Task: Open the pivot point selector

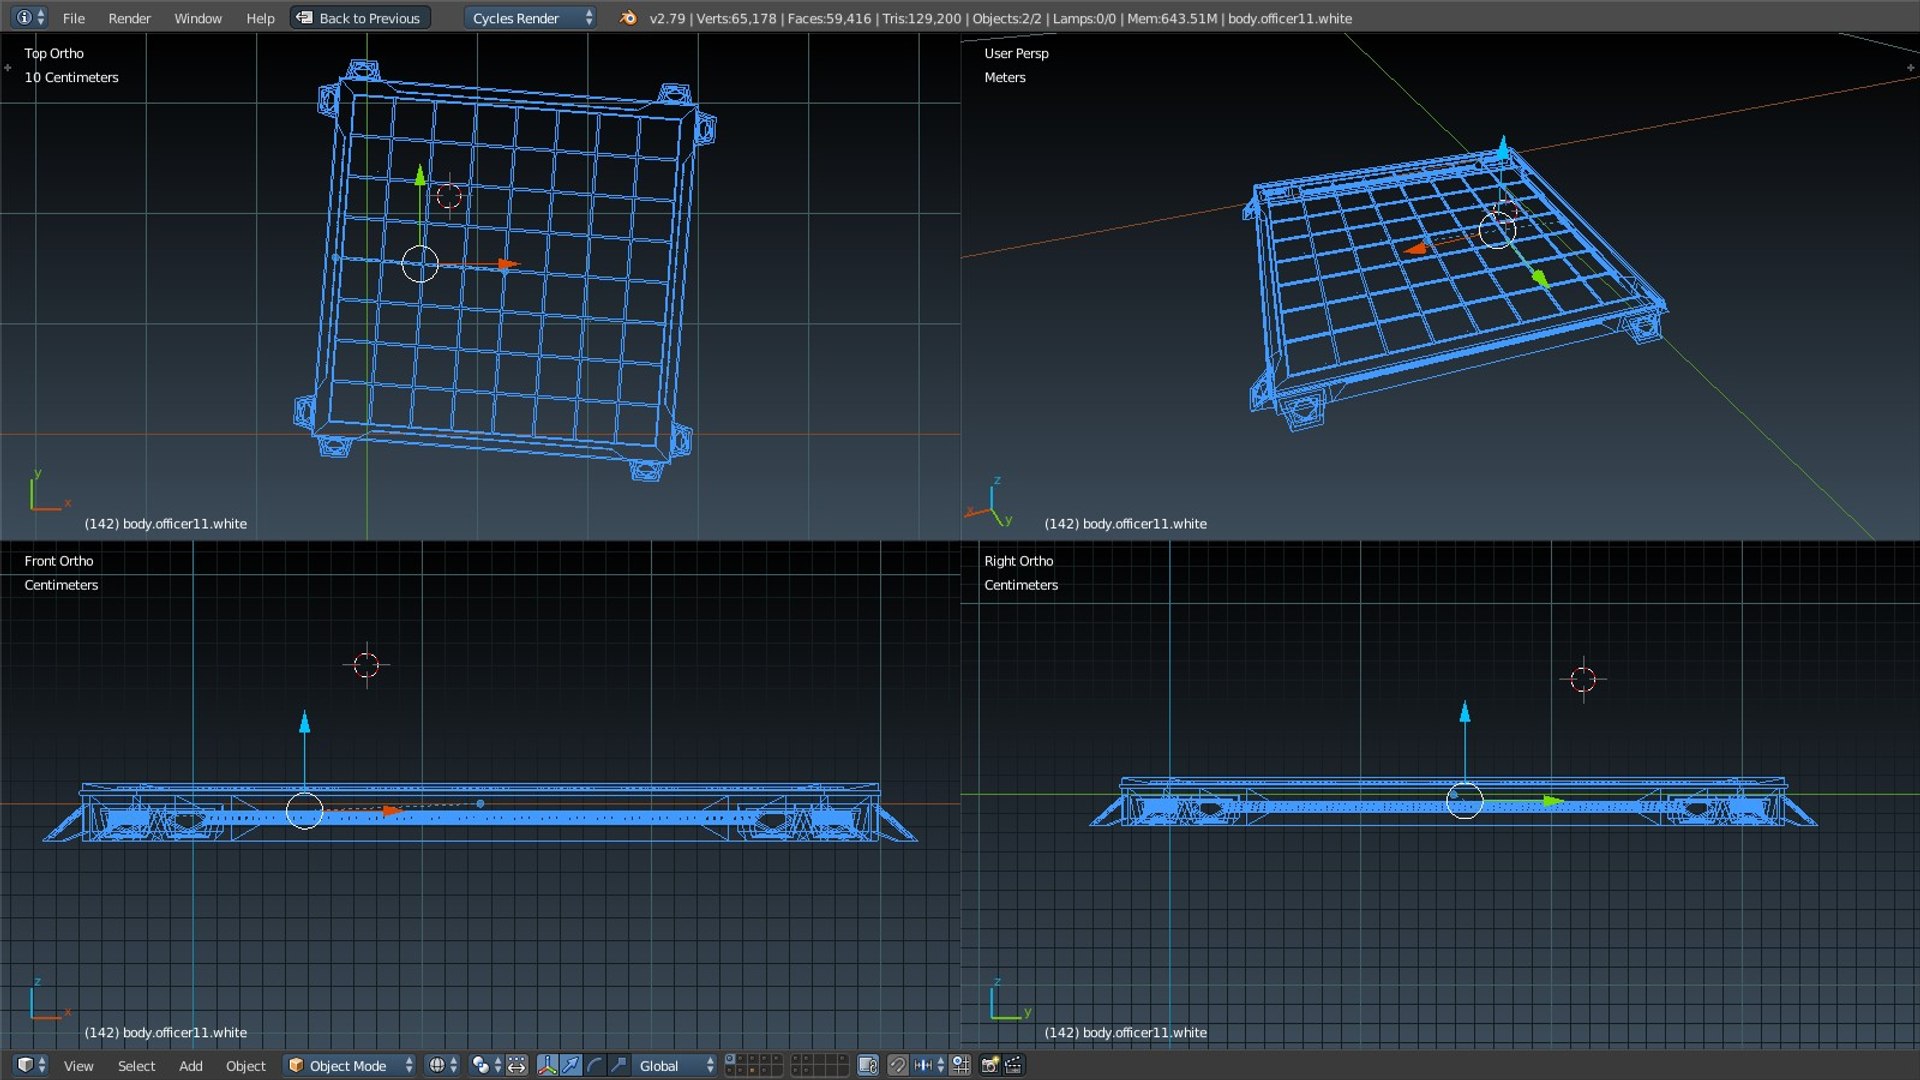Action: point(485,1065)
